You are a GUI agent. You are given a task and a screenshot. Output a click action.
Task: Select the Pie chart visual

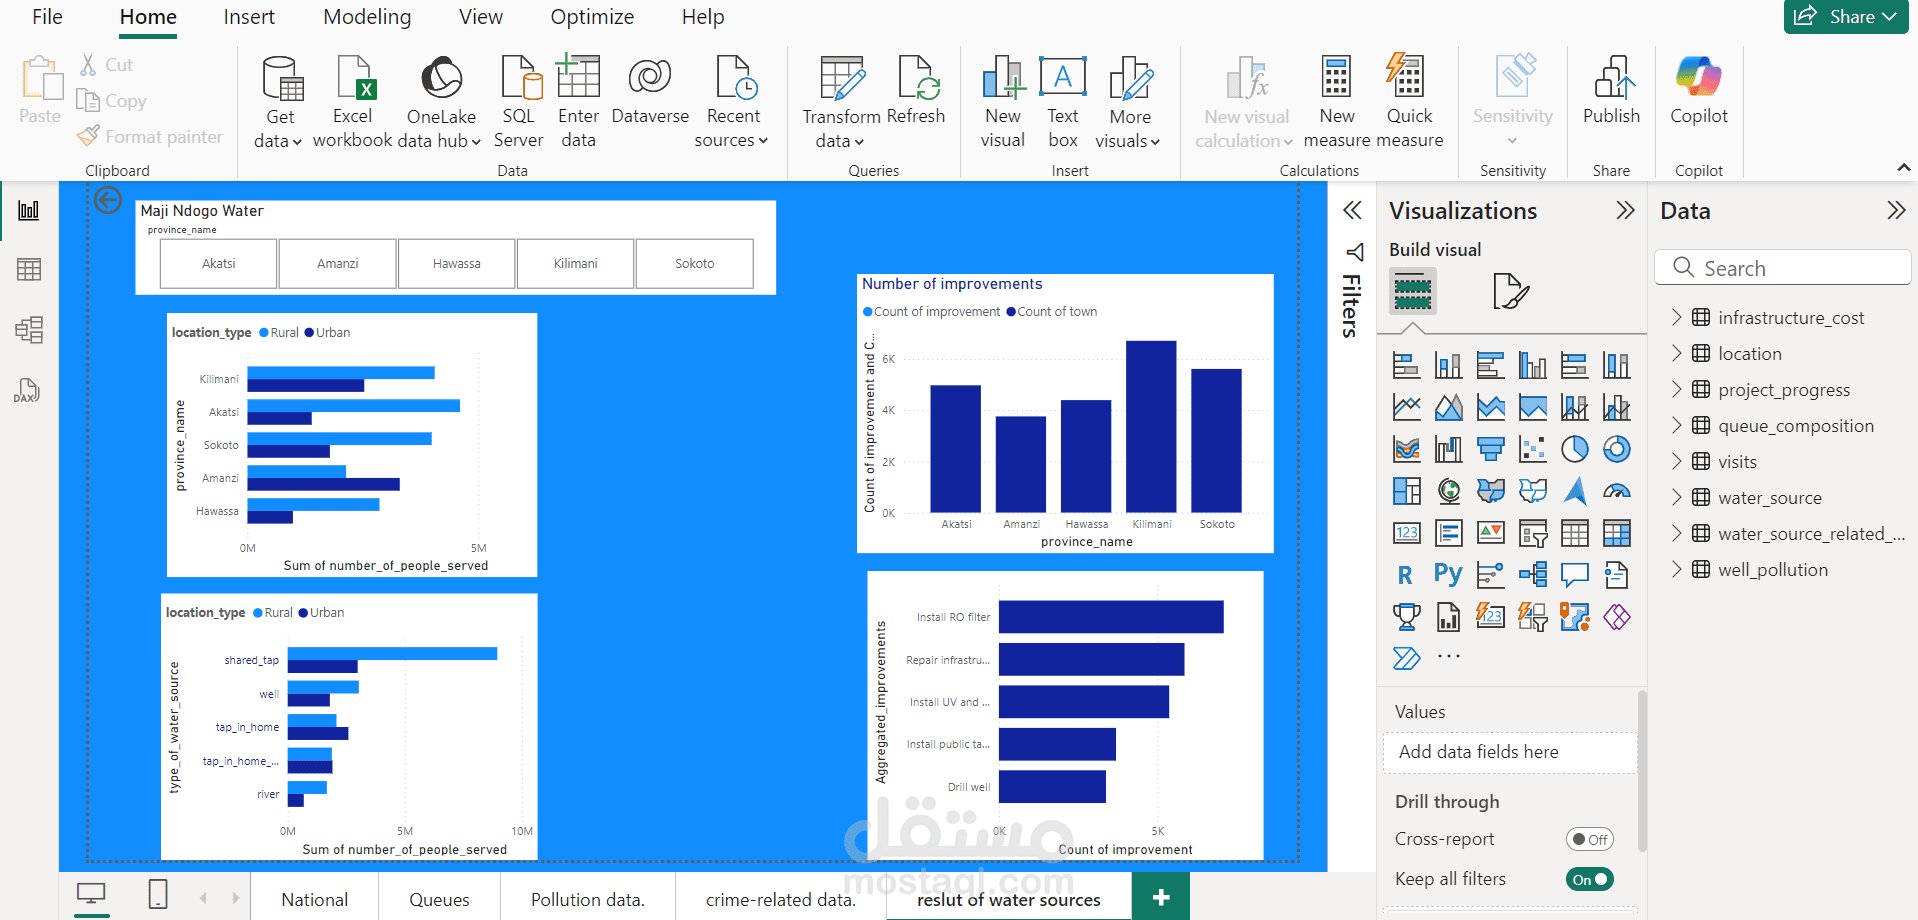[x=1574, y=450]
